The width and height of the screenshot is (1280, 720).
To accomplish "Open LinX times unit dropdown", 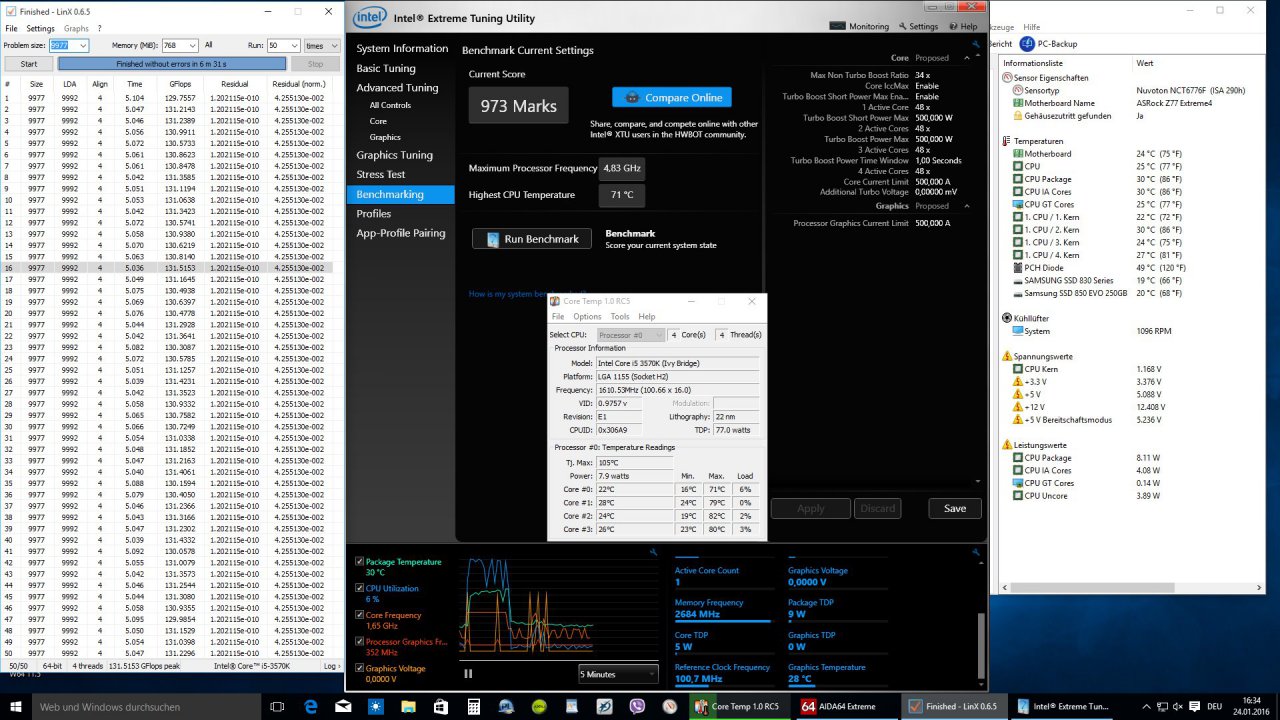I will (x=321, y=45).
